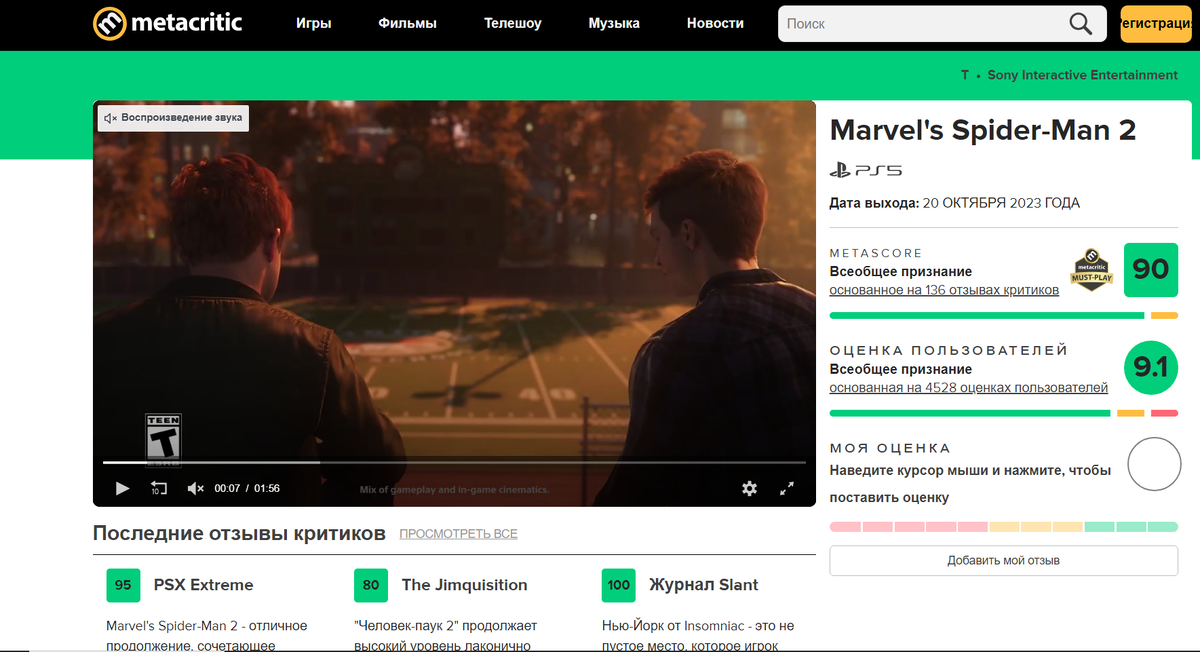Viewport: 1200px width, 652px height.
Task: Open the Игры menu
Action: (x=314, y=23)
